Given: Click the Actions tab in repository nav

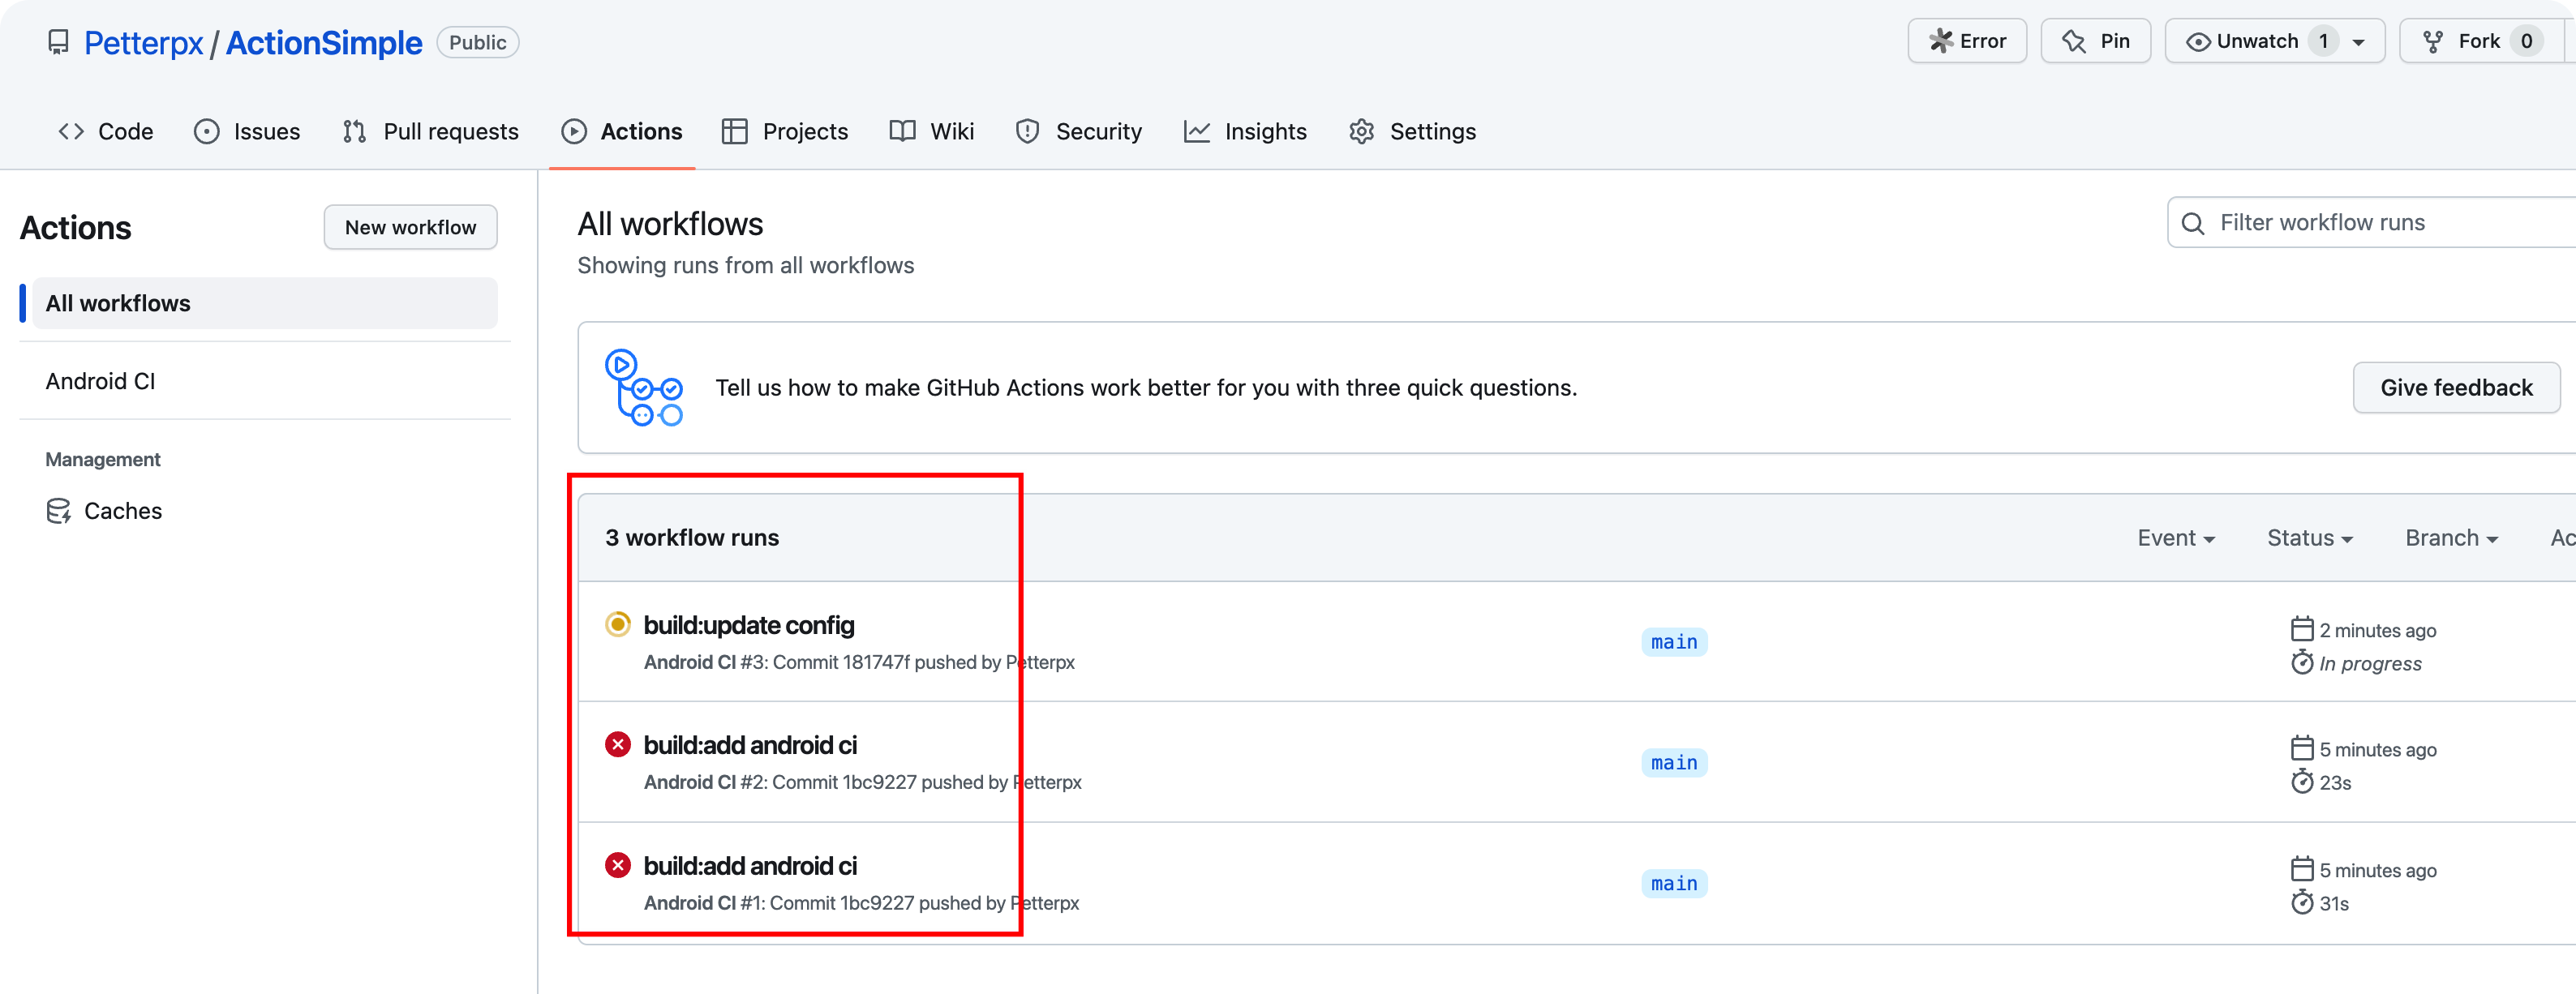Looking at the screenshot, I should pyautogui.click(x=620, y=130).
